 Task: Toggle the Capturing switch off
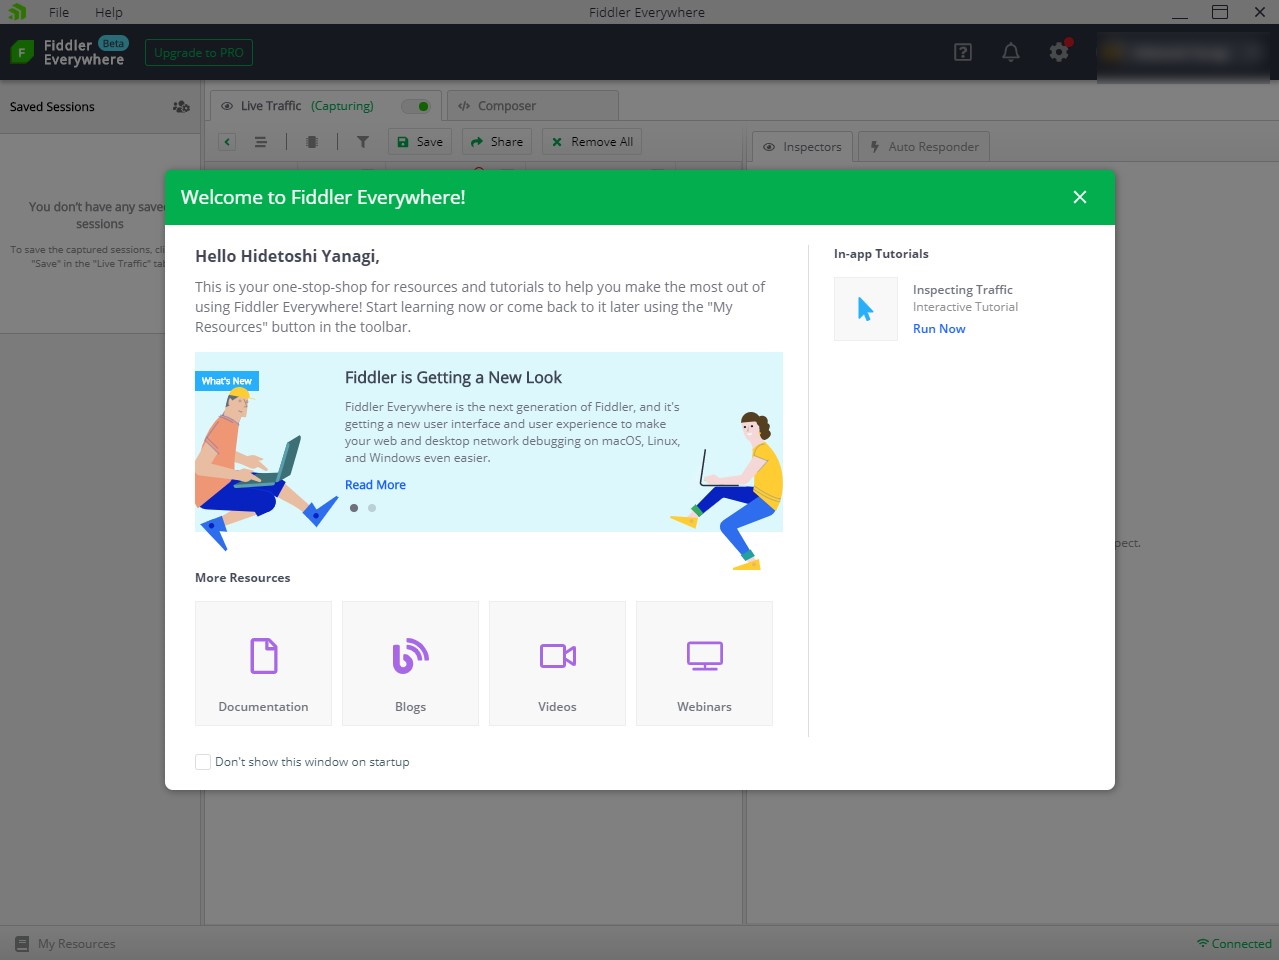[416, 106]
